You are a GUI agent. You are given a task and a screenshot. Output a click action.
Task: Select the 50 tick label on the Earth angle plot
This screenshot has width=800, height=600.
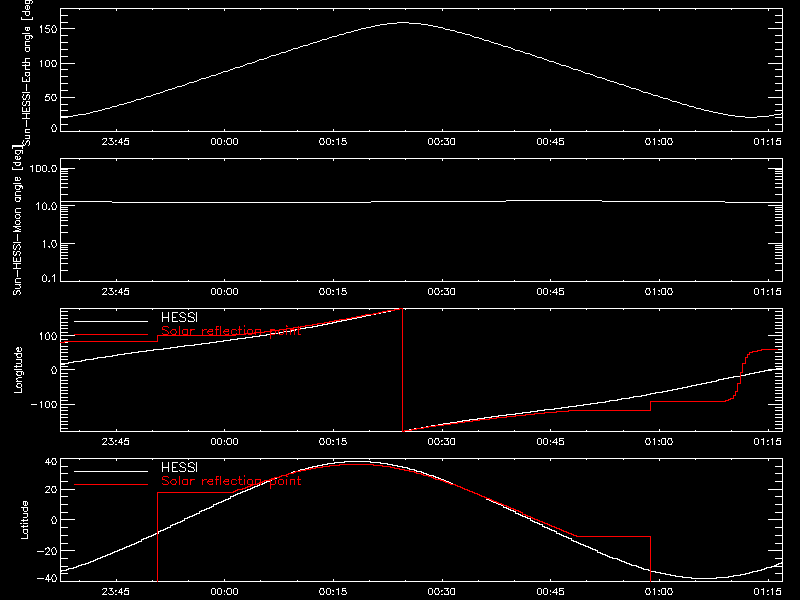coord(51,97)
